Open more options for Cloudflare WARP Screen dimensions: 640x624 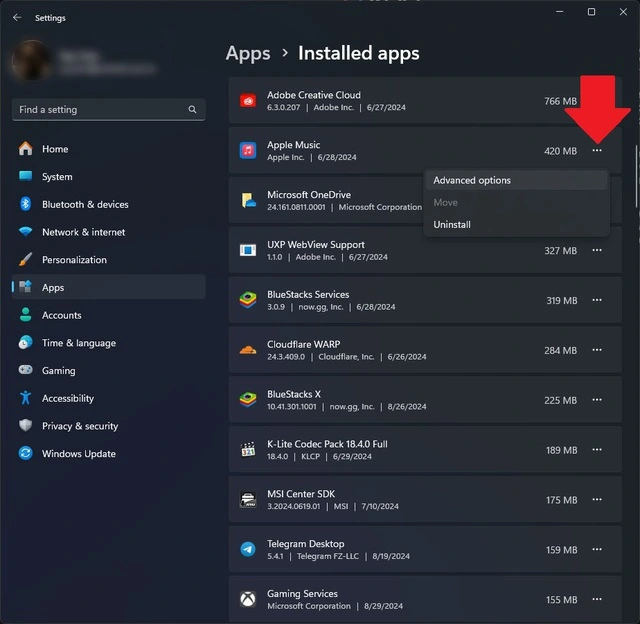pos(597,350)
